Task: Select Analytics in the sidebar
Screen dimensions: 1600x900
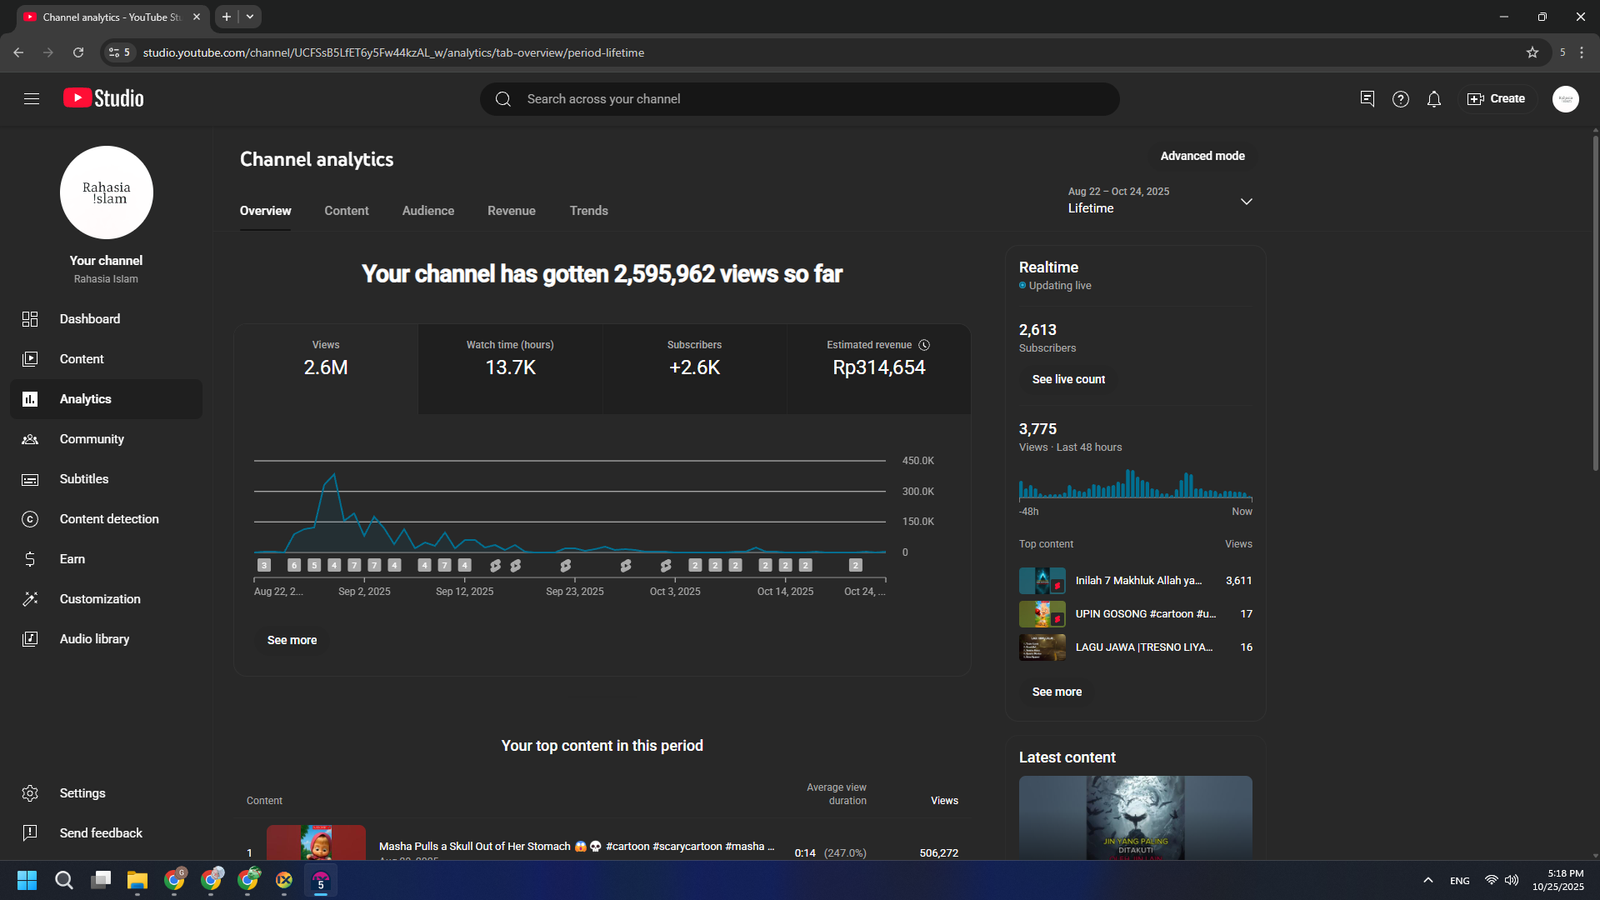Action: click(106, 399)
